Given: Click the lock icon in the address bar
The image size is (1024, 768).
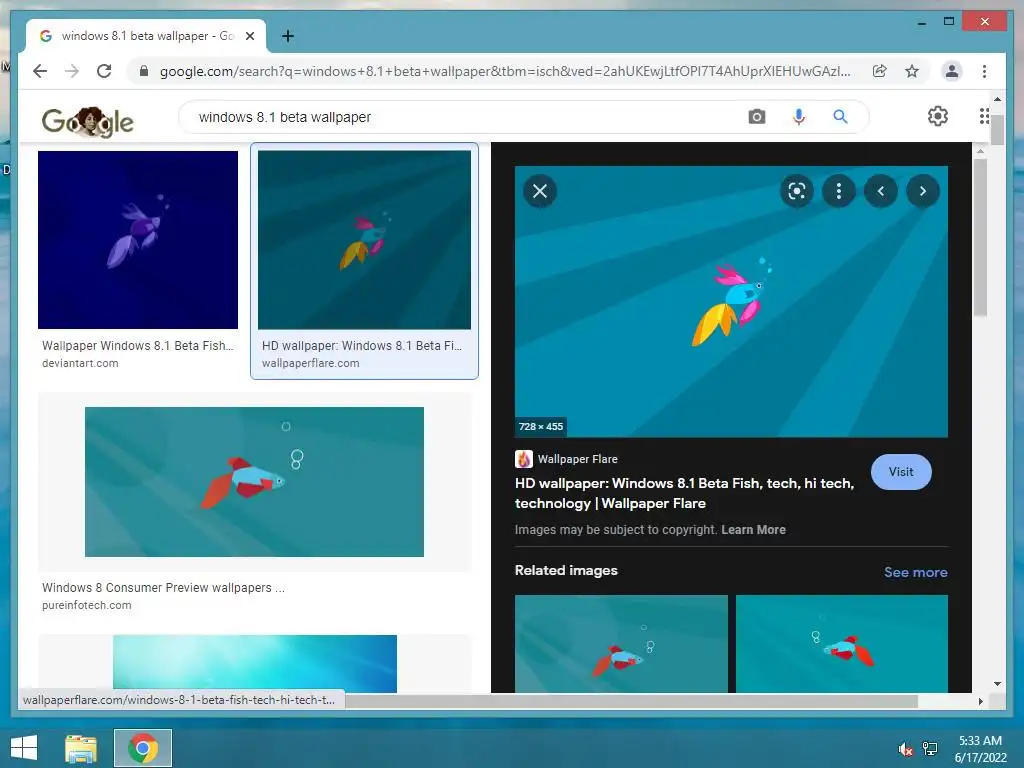Looking at the screenshot, I should tap(144, 71).
